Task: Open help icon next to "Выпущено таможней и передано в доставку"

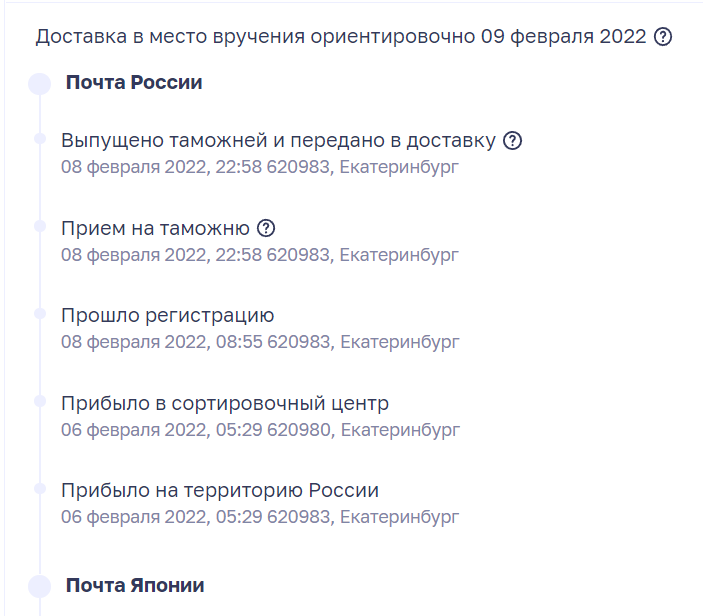Action: point(512,141)
